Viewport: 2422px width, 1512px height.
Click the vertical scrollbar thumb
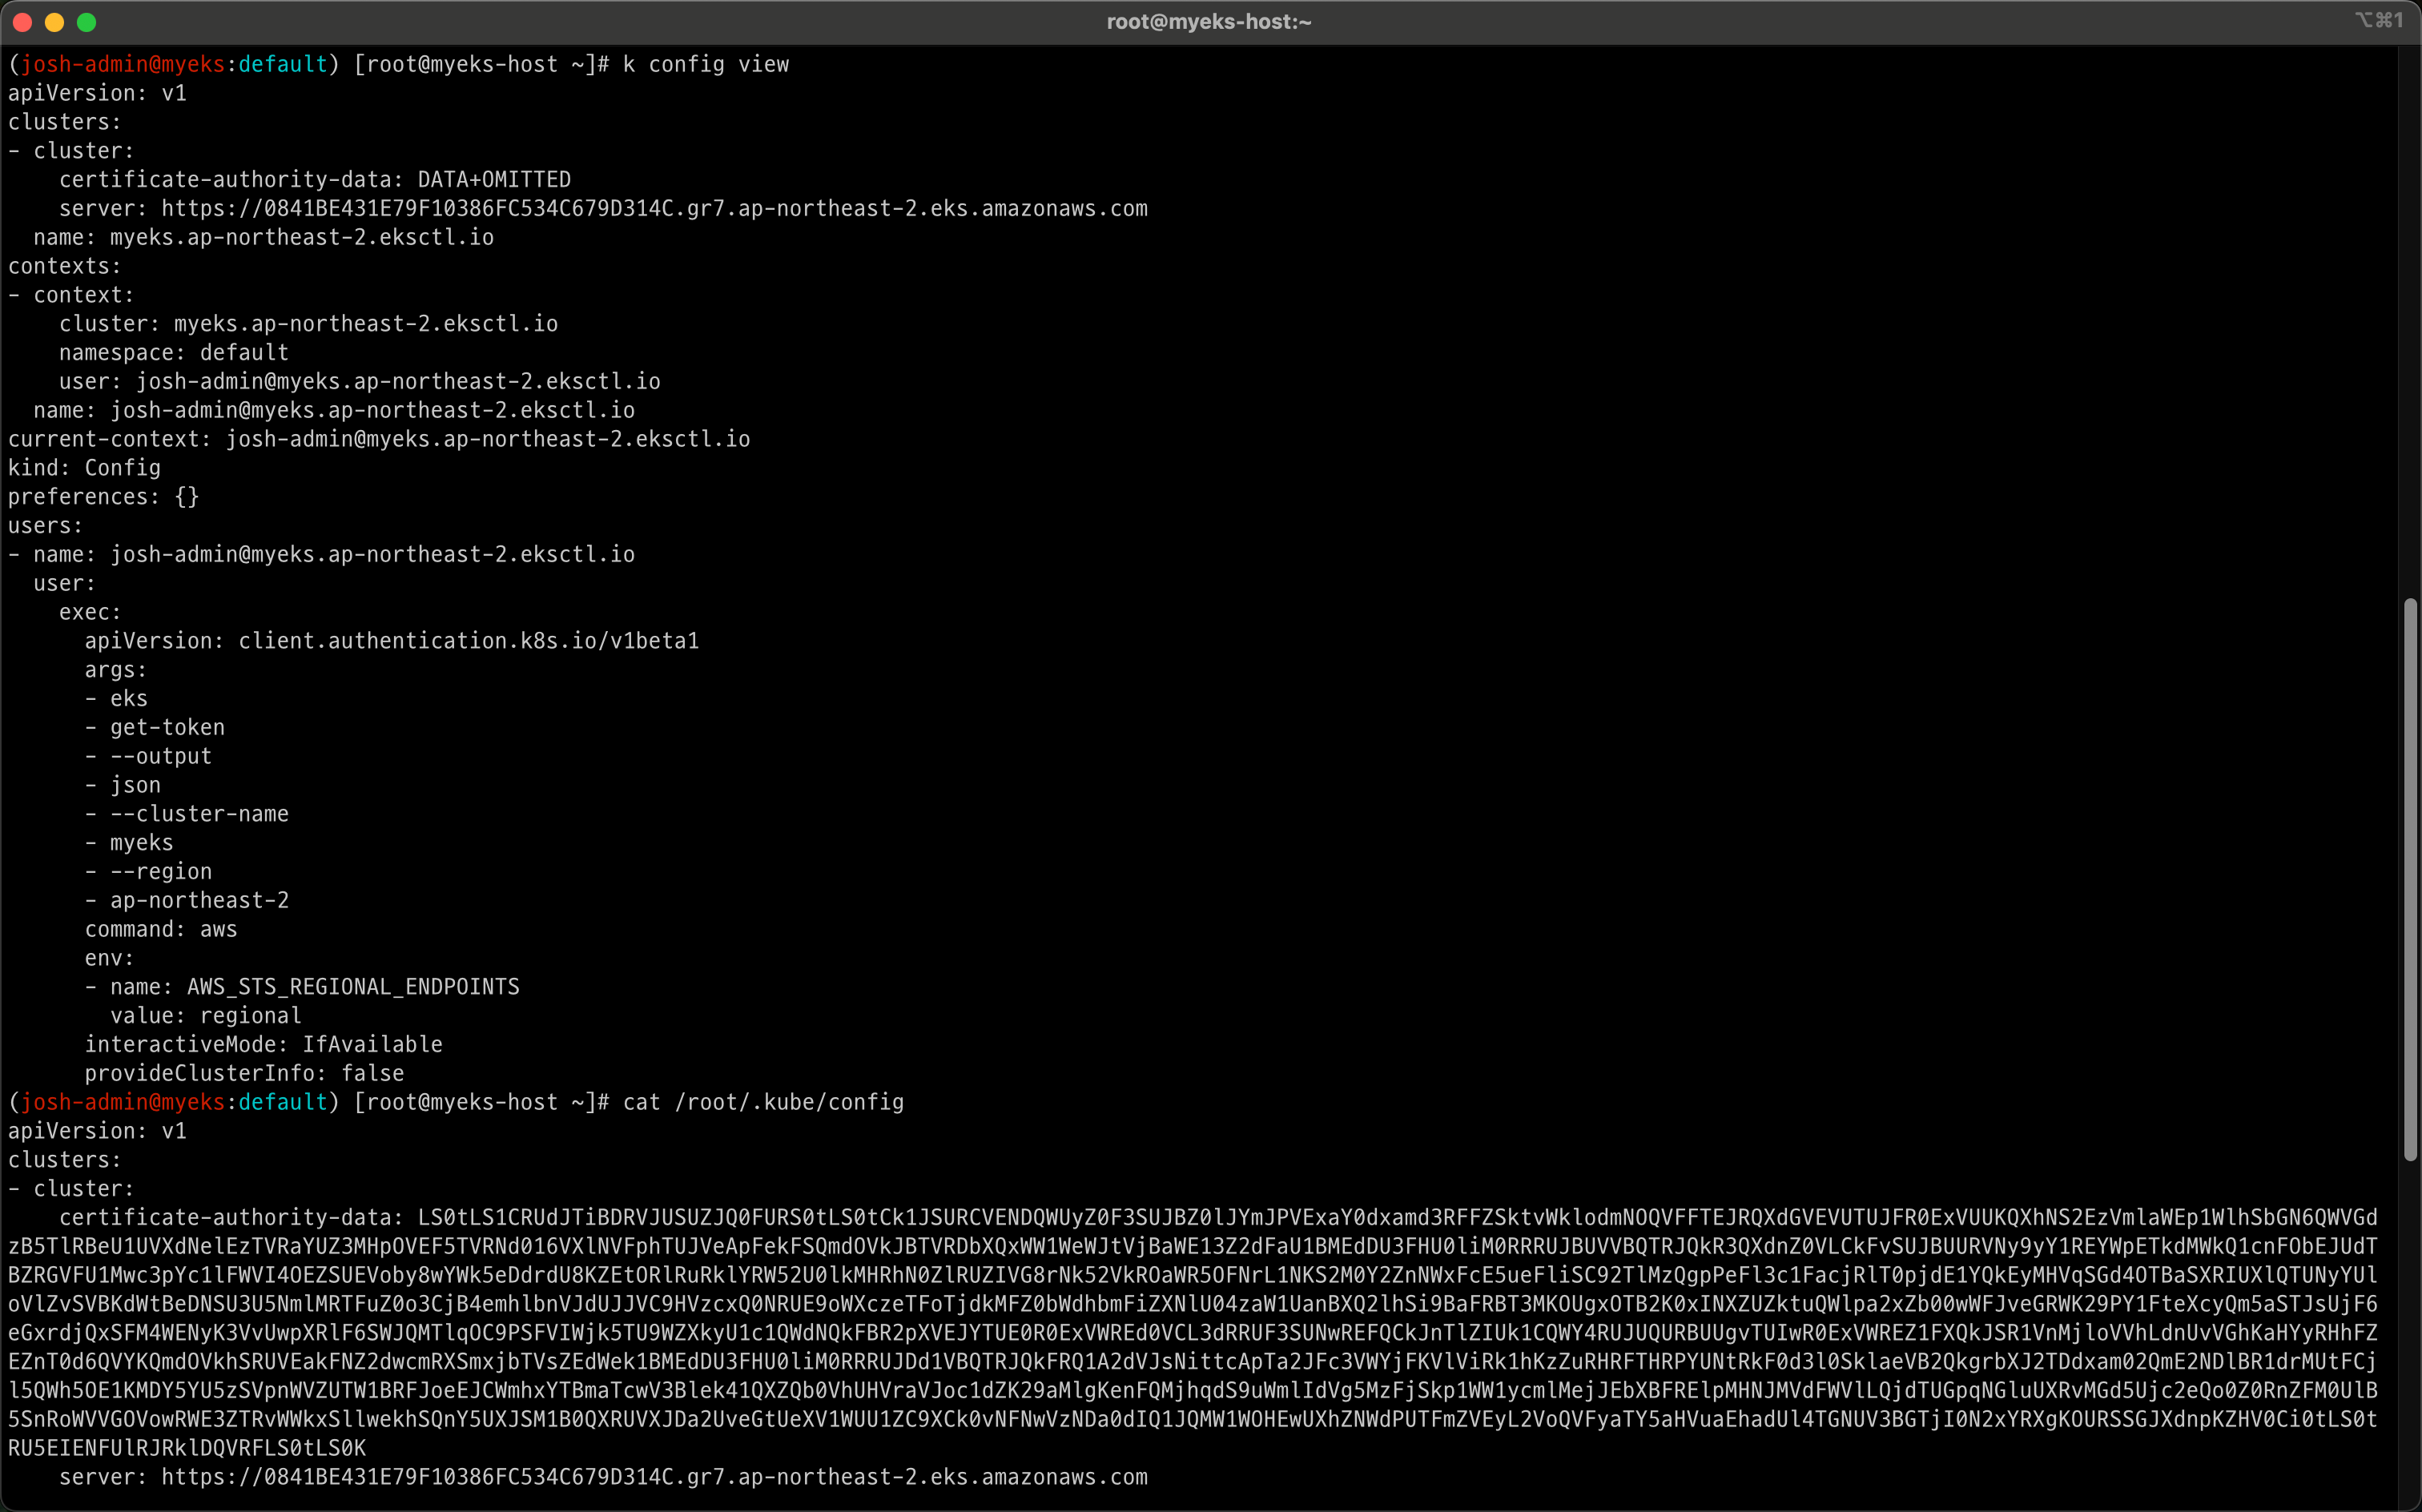coord(2410,880)
